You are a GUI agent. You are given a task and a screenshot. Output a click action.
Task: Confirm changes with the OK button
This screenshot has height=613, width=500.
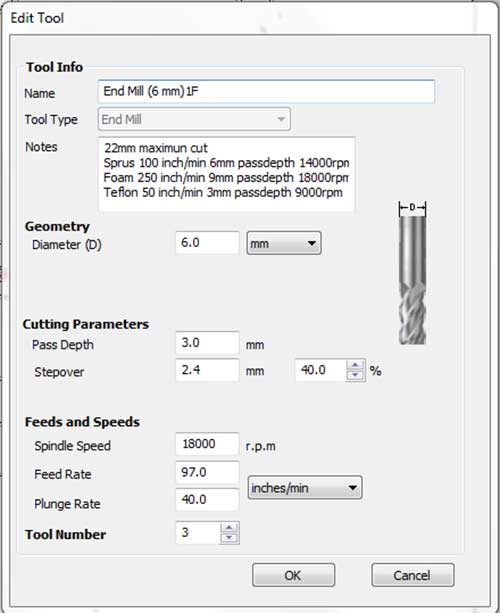294,575
